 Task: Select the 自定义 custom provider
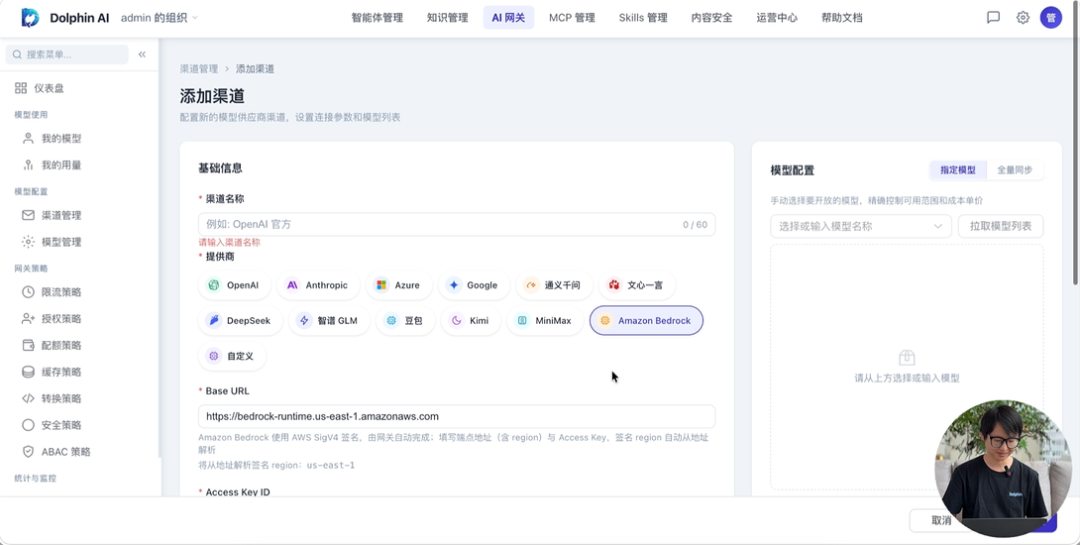pyautogui.click(x=231, y=356)
